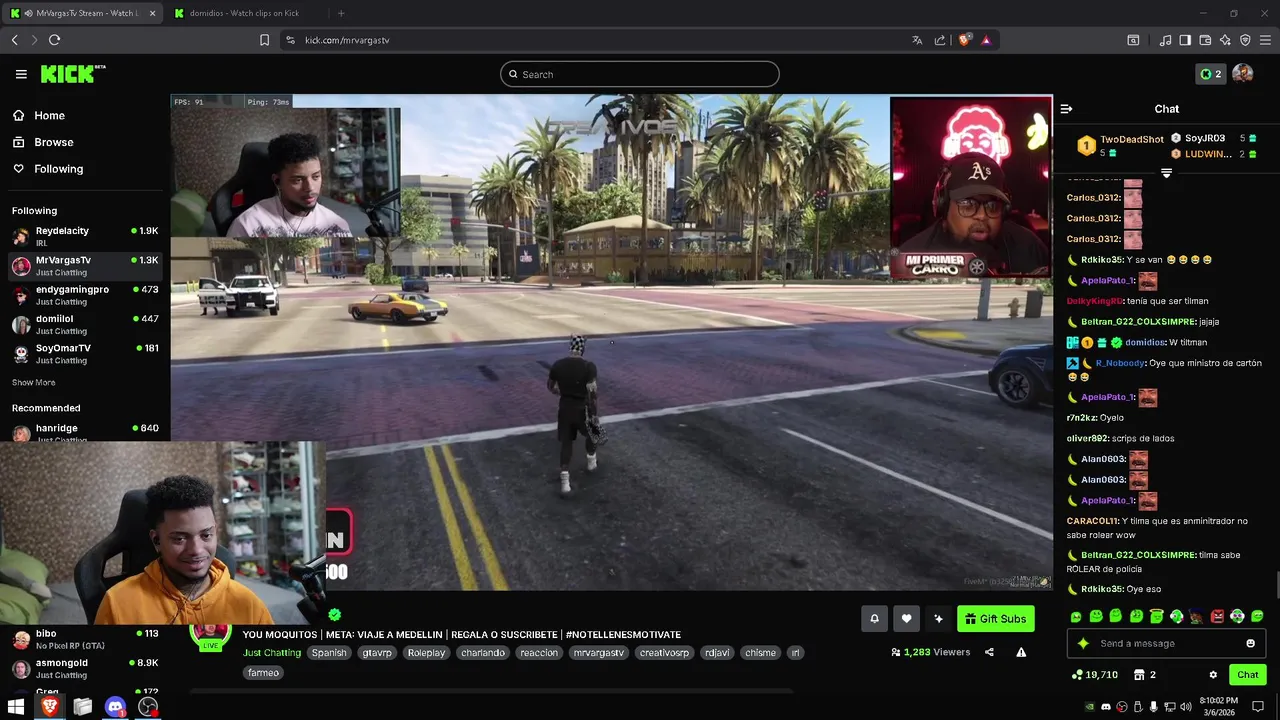Select MrVargasTv Stream browser tab
The height and width of the screenshot is (720, 1280).
pyautogui.click(x=82, y=13)
